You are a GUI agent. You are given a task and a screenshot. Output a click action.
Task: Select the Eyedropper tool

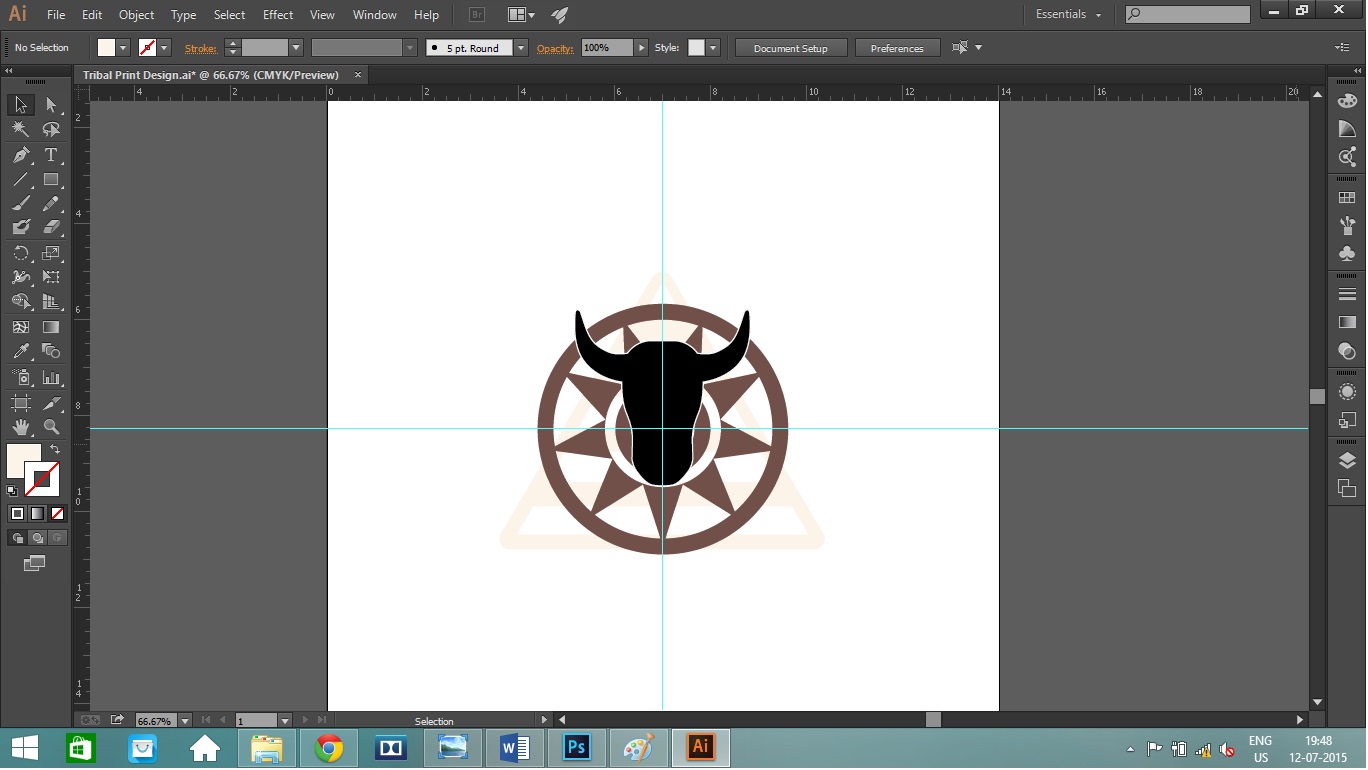(x=20, y=351)
